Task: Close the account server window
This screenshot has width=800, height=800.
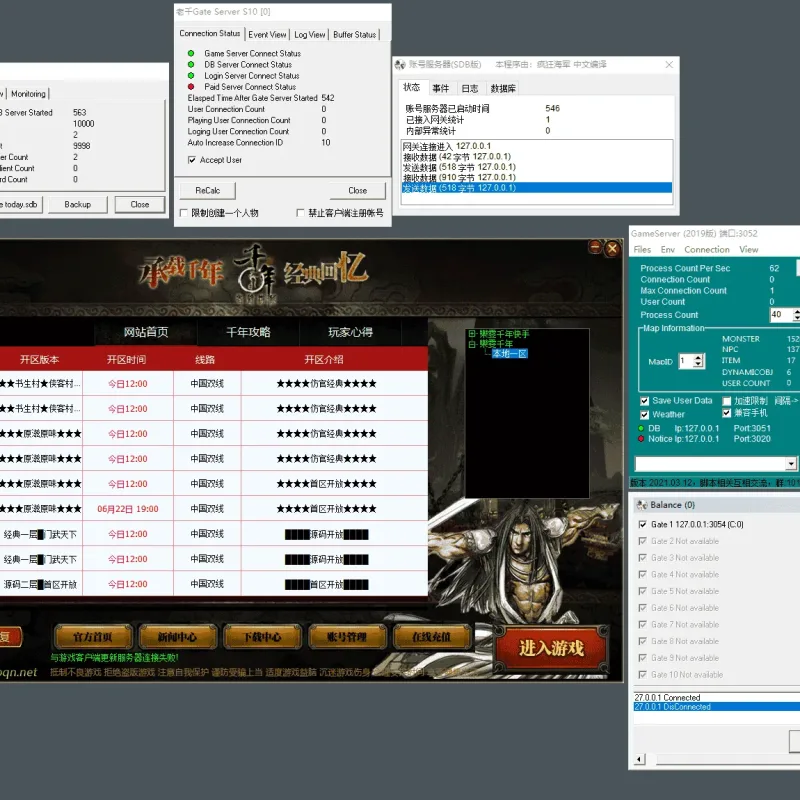Action: click(x=669, y=64)
